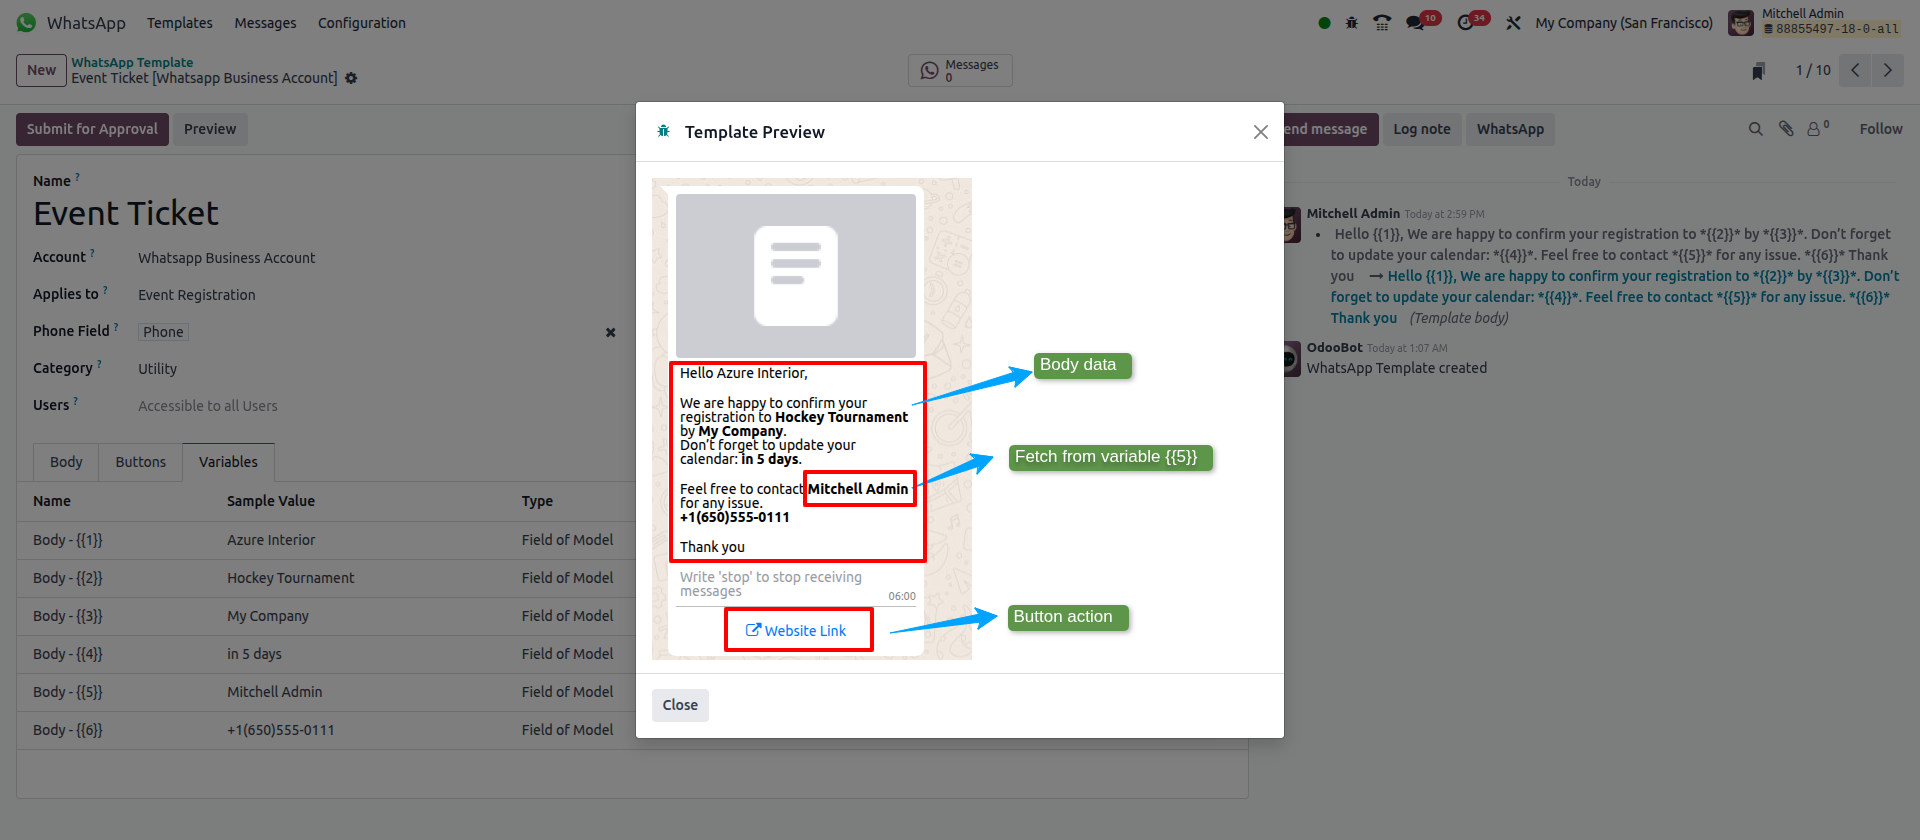Open the gear actions menu beside record title
The image size is (1920, 840).
coord(351,78)
